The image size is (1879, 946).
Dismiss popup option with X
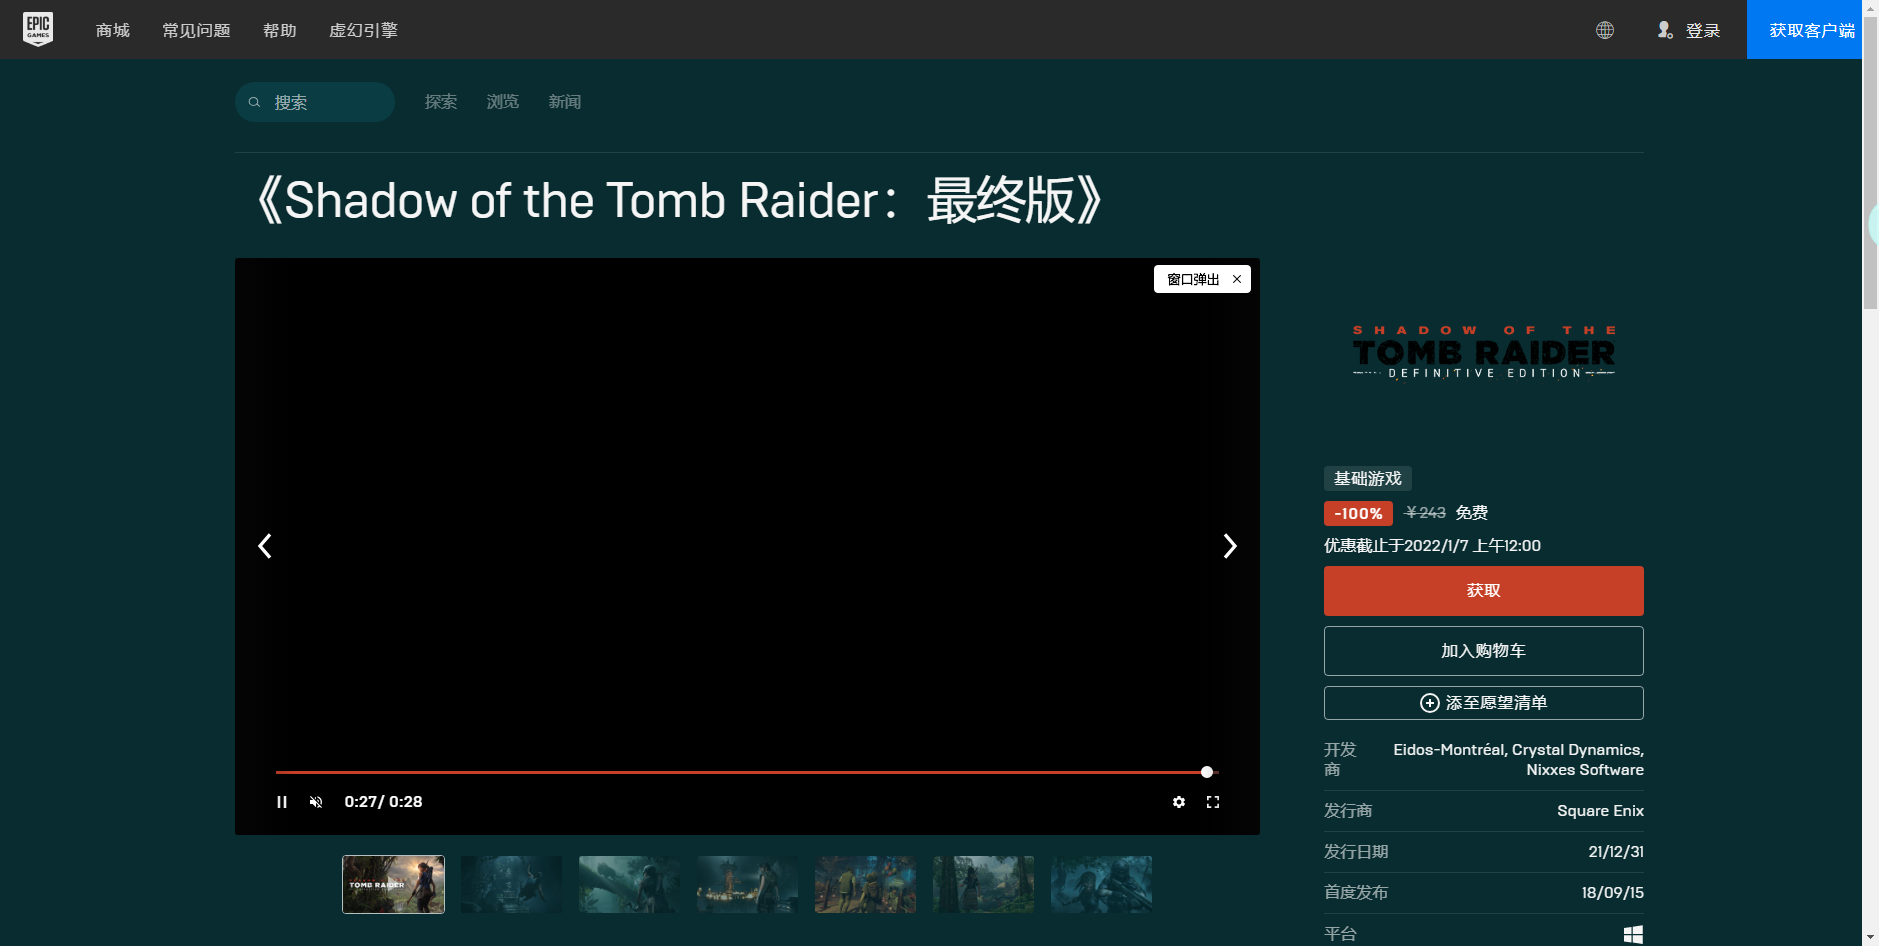(1237, 279)
